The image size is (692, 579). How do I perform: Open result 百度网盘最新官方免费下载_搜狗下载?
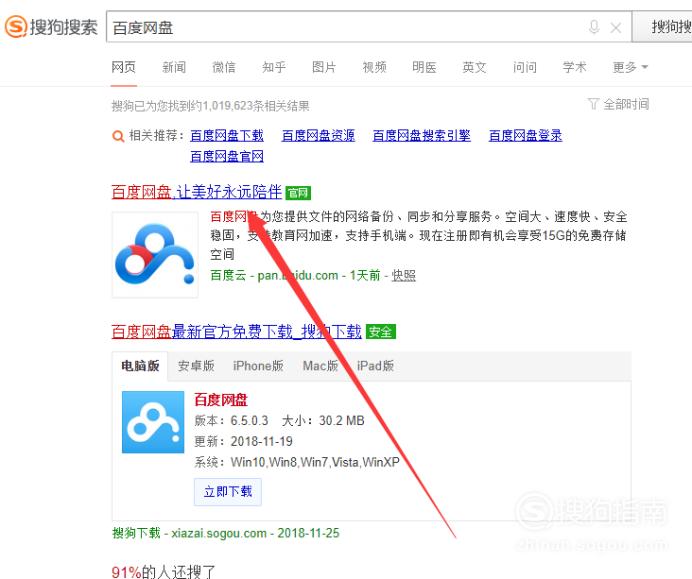237,331
